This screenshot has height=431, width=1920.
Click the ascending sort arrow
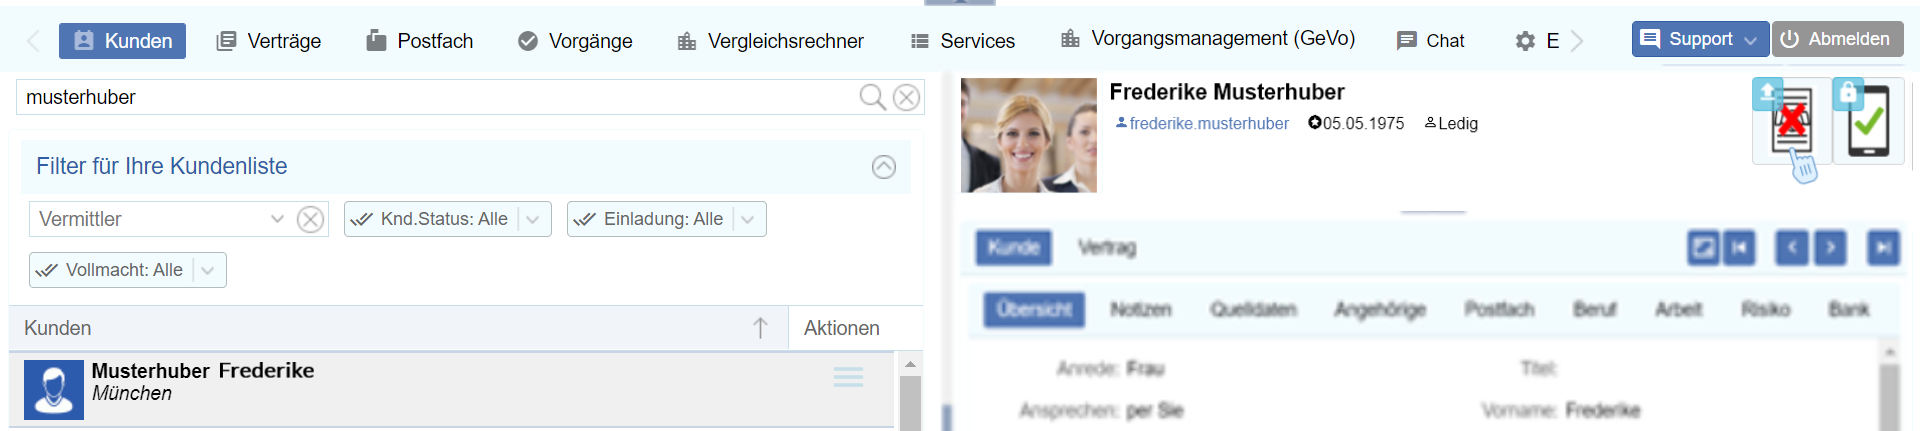[x=760, y=328]
